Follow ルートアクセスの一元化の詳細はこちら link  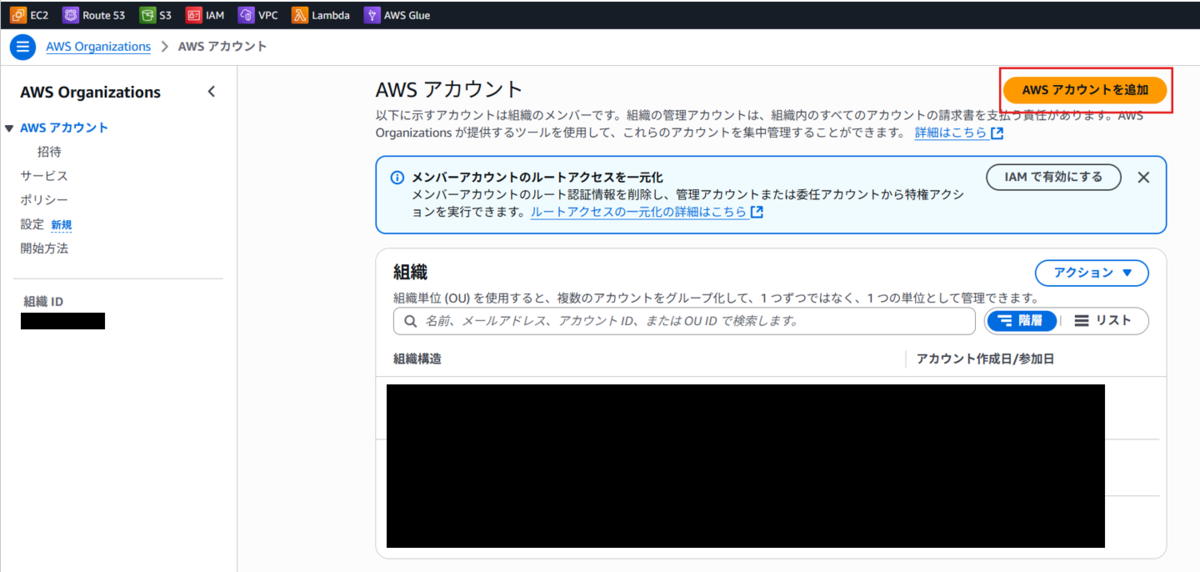[x=638, y=212]
